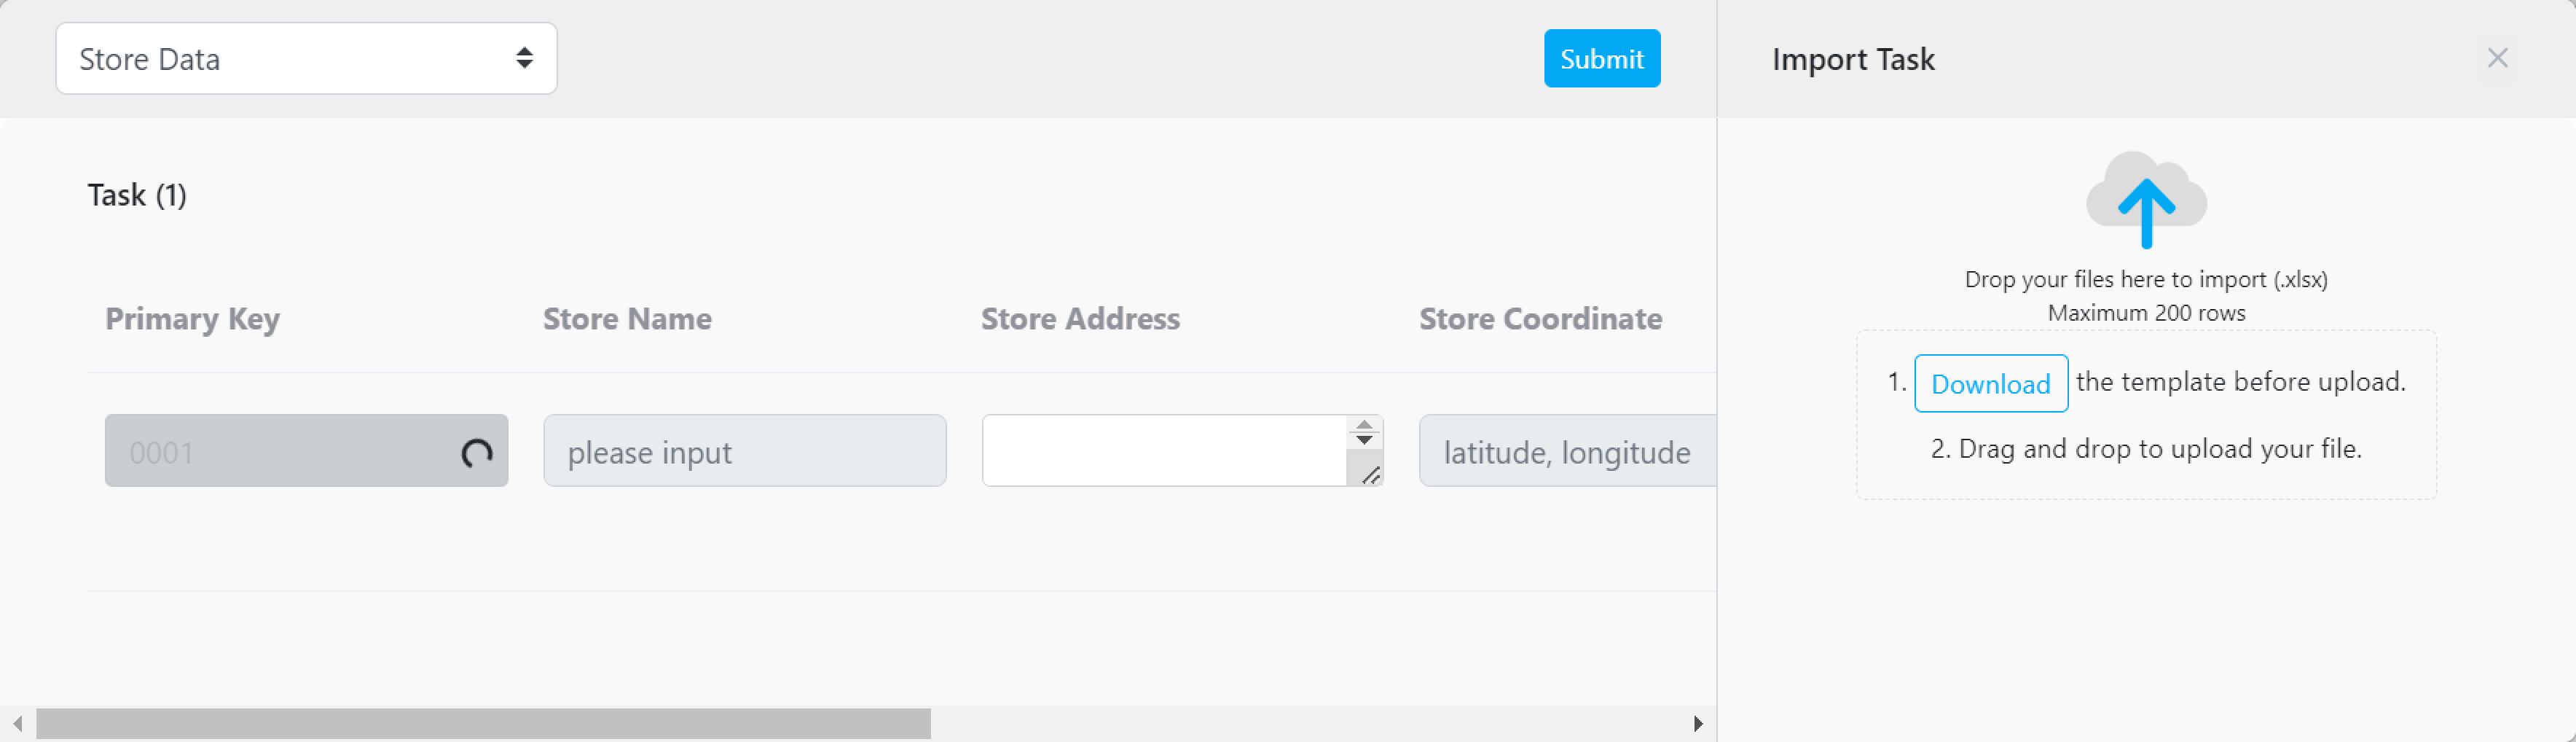Click the scroll left arrow
The image size is (2576, 742).
click(x=17, y=723)
